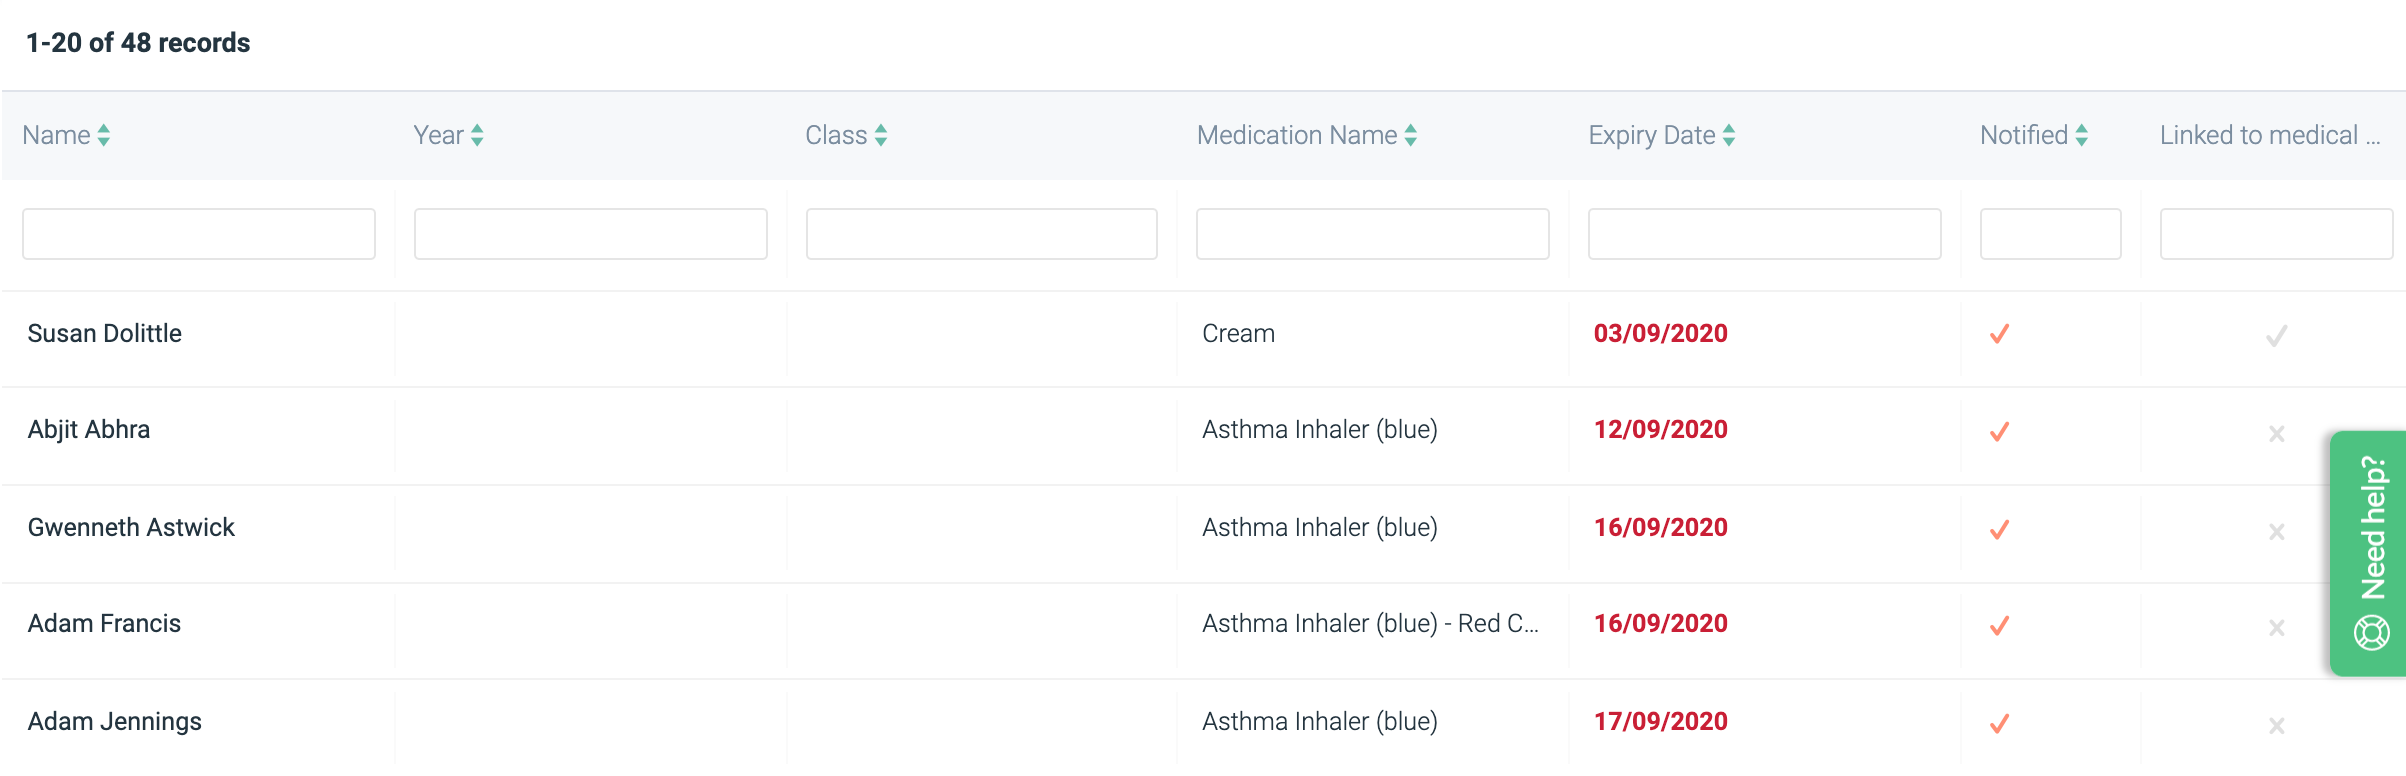Sort by Year column arrows
The height and width of the screenshot is (776, 2406).
pos(477,135)
